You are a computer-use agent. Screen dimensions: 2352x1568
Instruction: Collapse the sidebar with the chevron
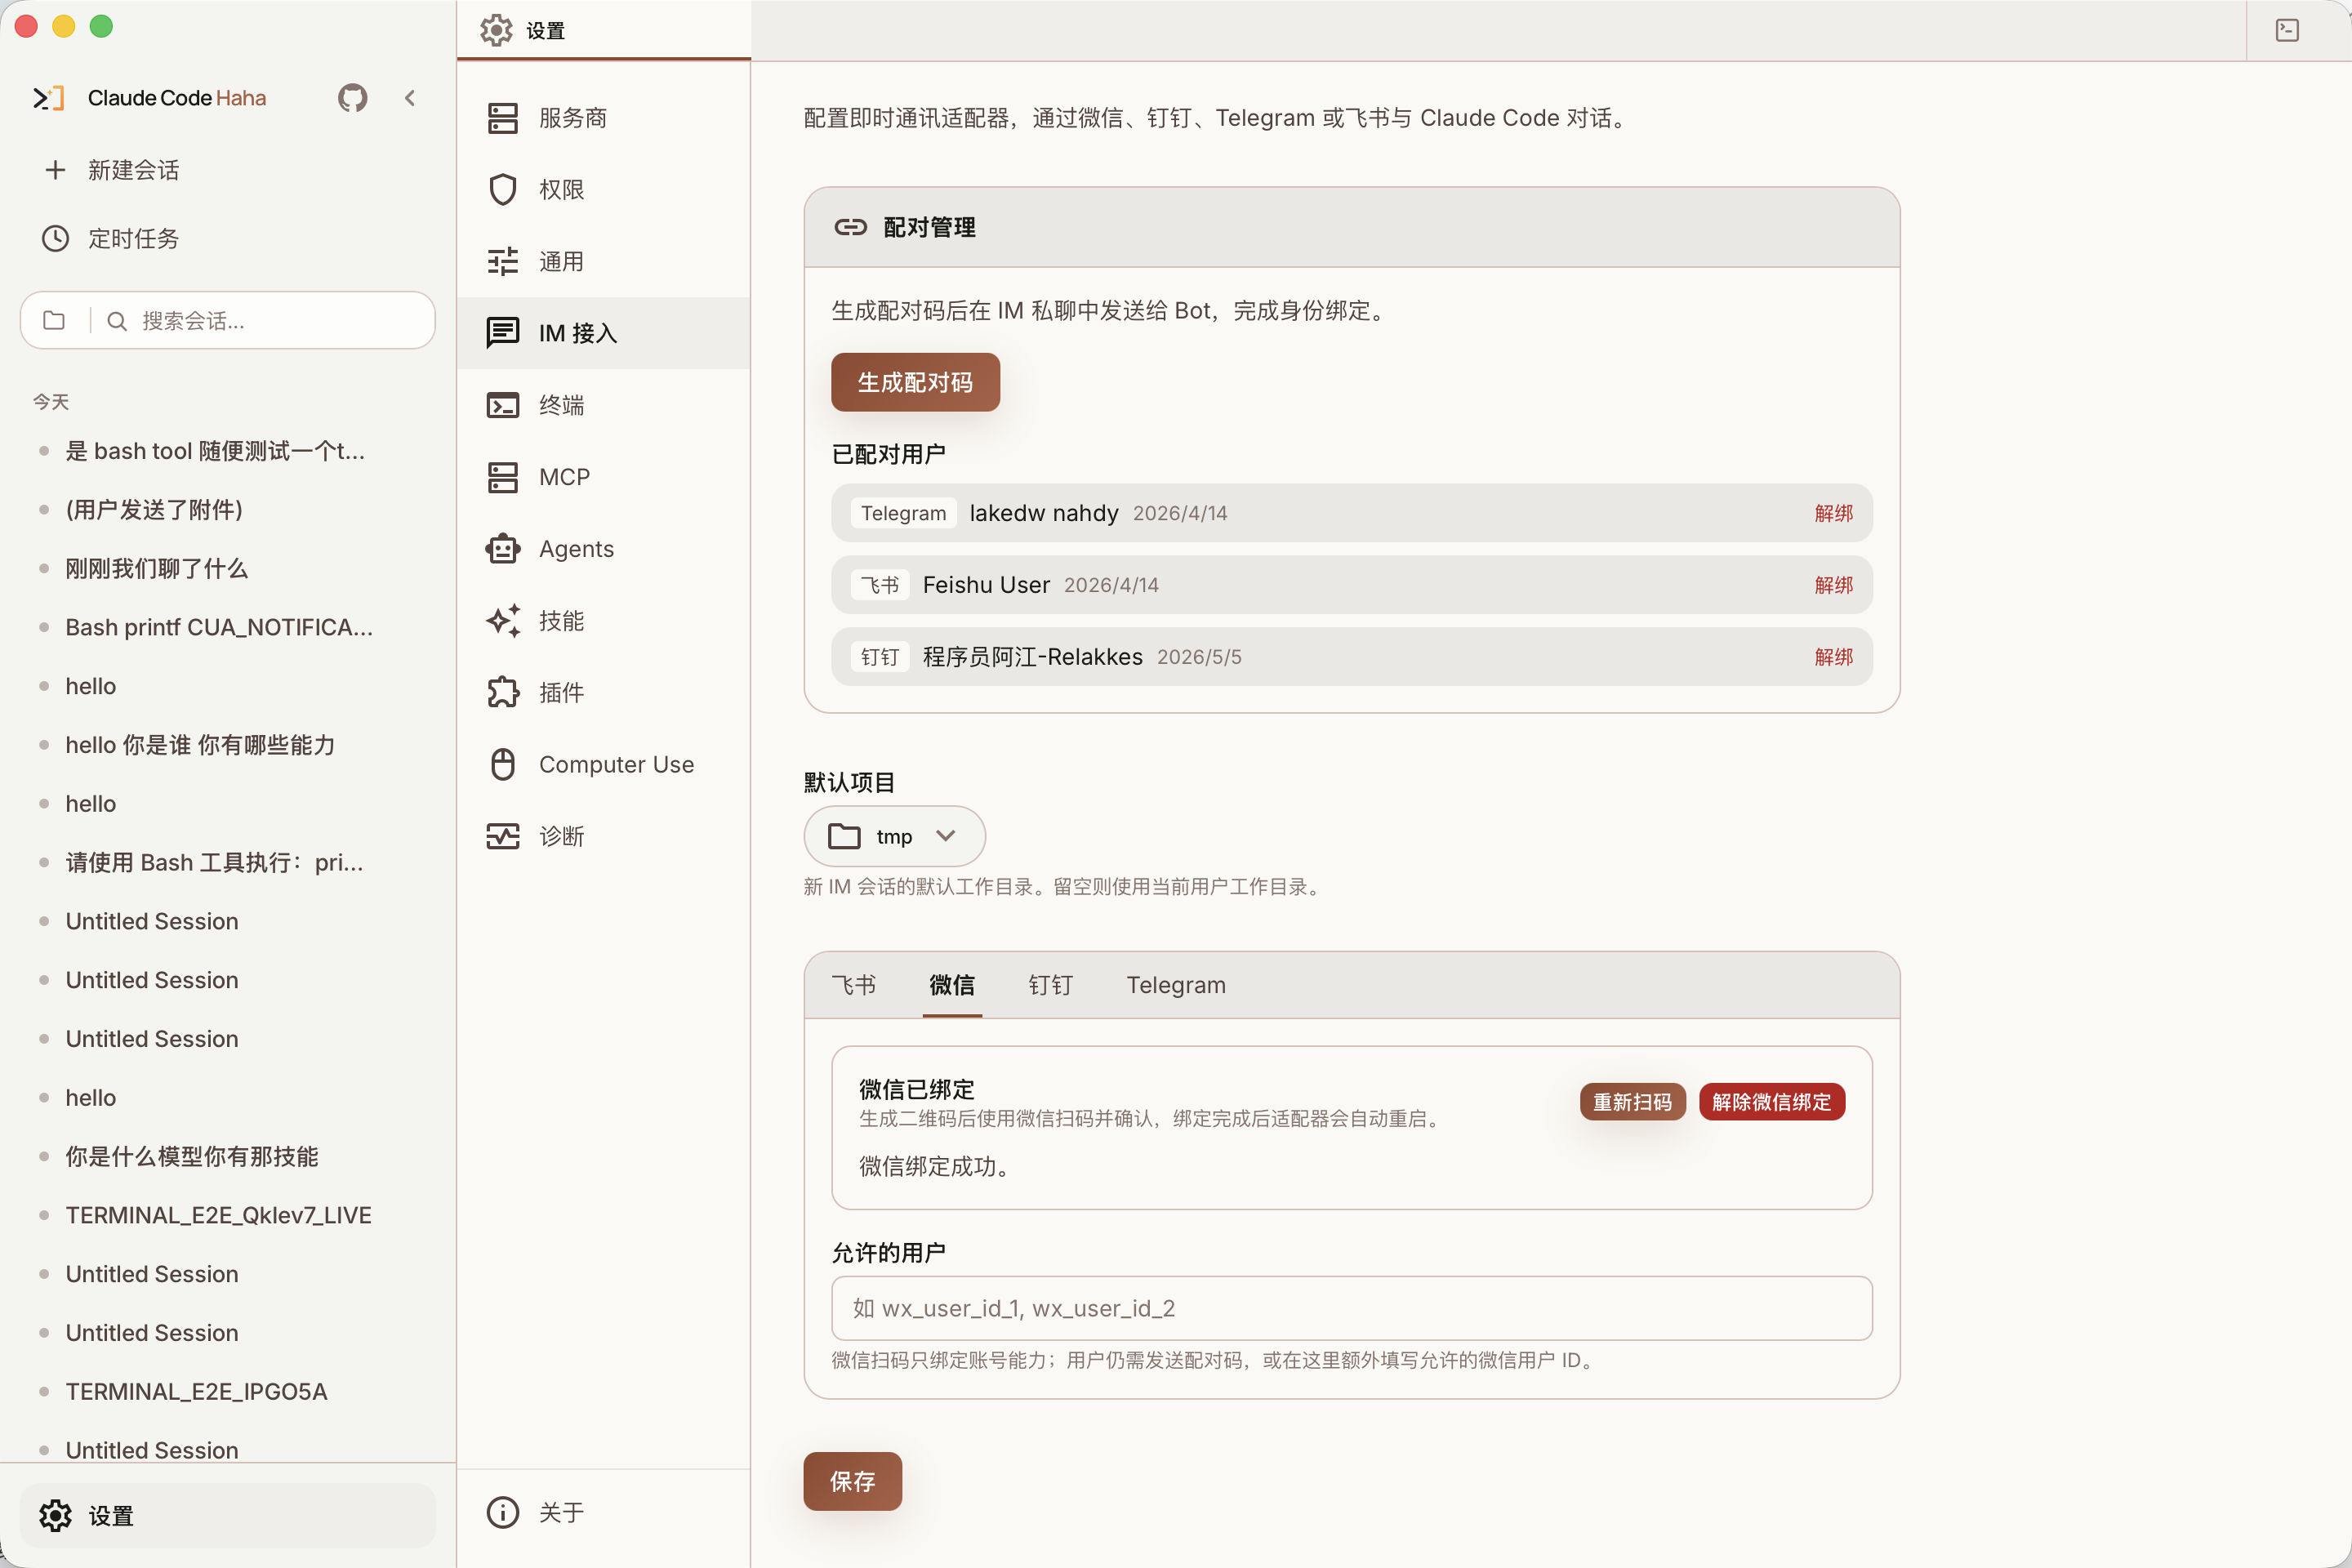pos(410,98)
